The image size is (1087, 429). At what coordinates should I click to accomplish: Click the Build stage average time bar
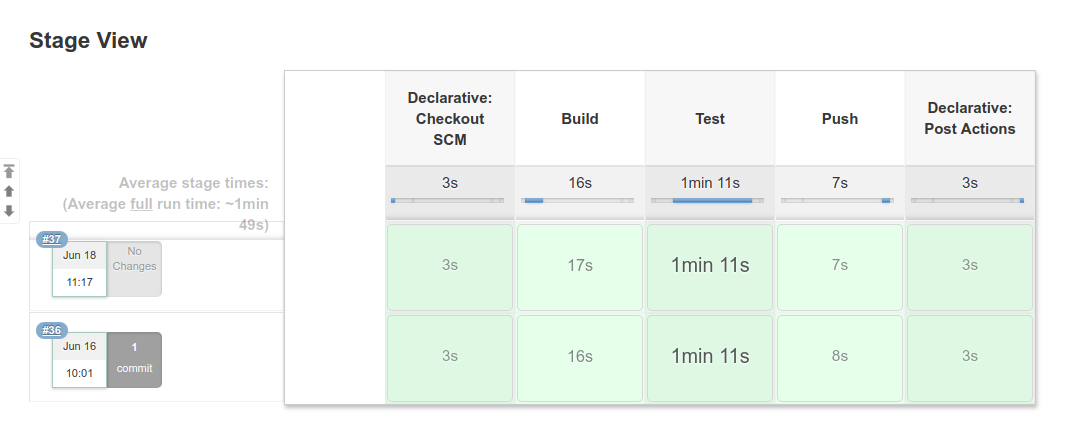tap(580, 200)
